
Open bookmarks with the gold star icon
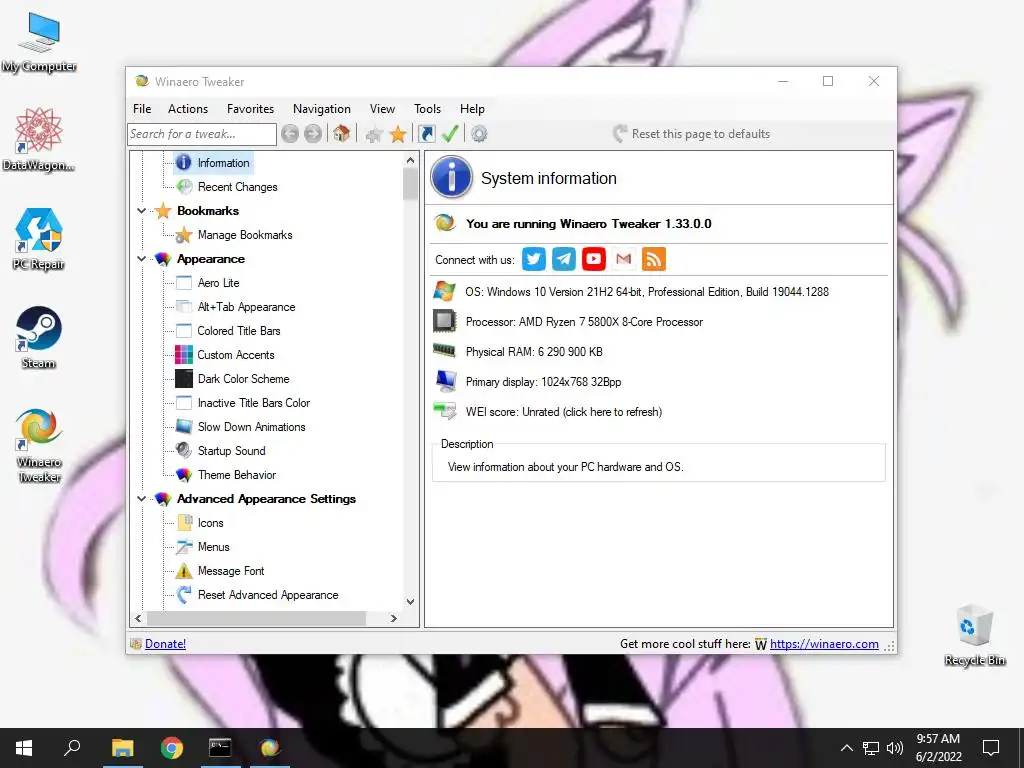pos(398,134)
